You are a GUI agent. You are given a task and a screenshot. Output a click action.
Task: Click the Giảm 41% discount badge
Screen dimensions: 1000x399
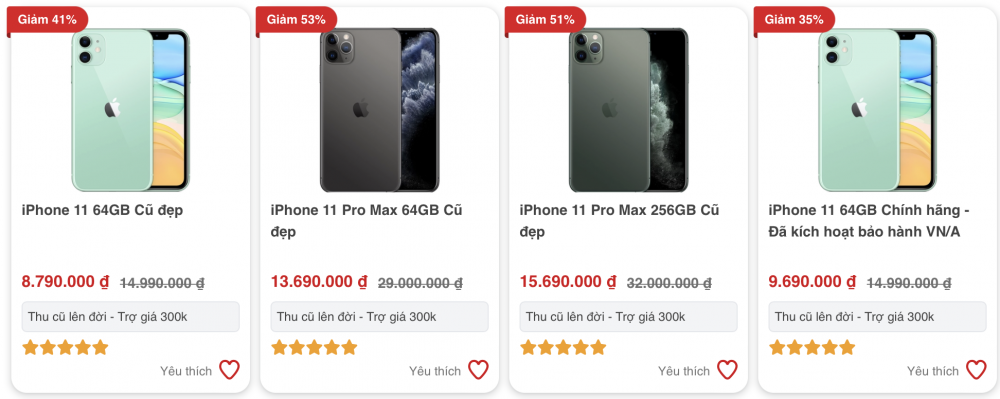pyautogui.click(x=47, y=20)
